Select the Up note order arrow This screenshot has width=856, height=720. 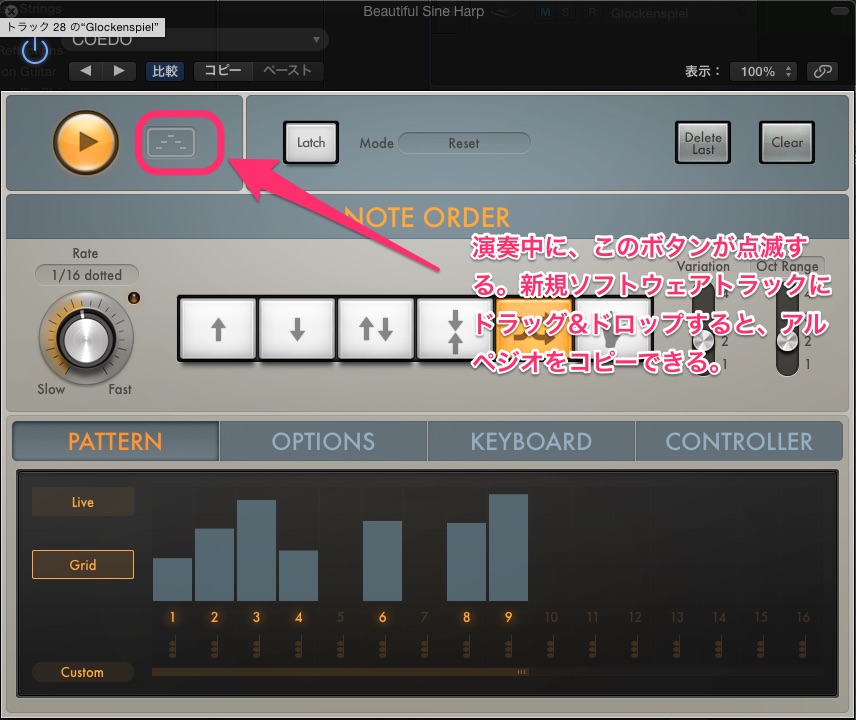(x=218, y=329)
